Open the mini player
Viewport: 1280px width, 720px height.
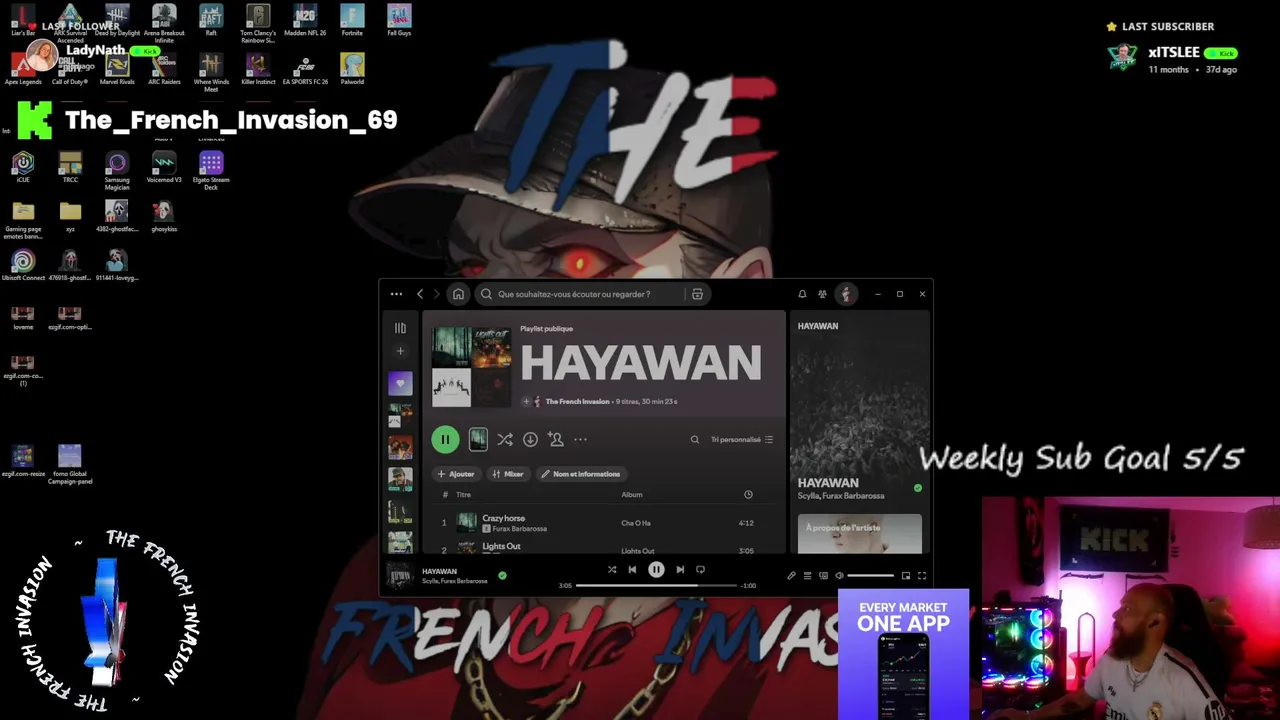tap(906, 576)
